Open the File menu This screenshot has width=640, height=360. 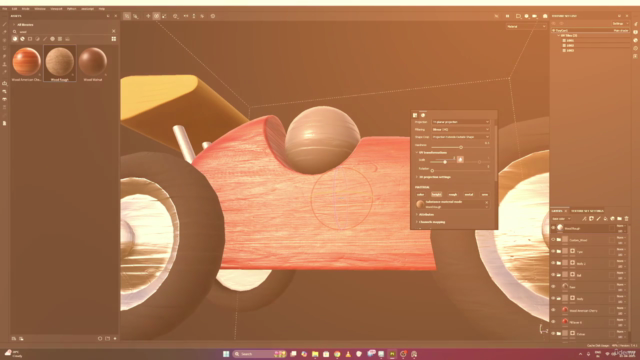click(5, 9)
